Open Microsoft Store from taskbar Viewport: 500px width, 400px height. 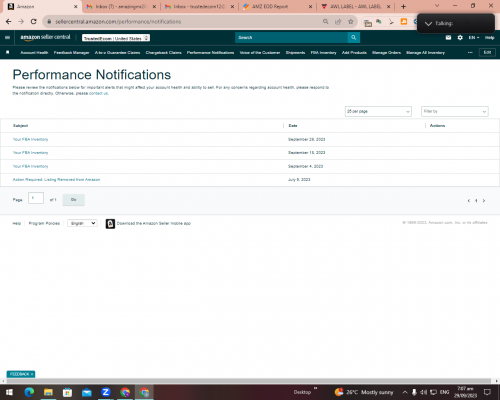tap(67, 392)
